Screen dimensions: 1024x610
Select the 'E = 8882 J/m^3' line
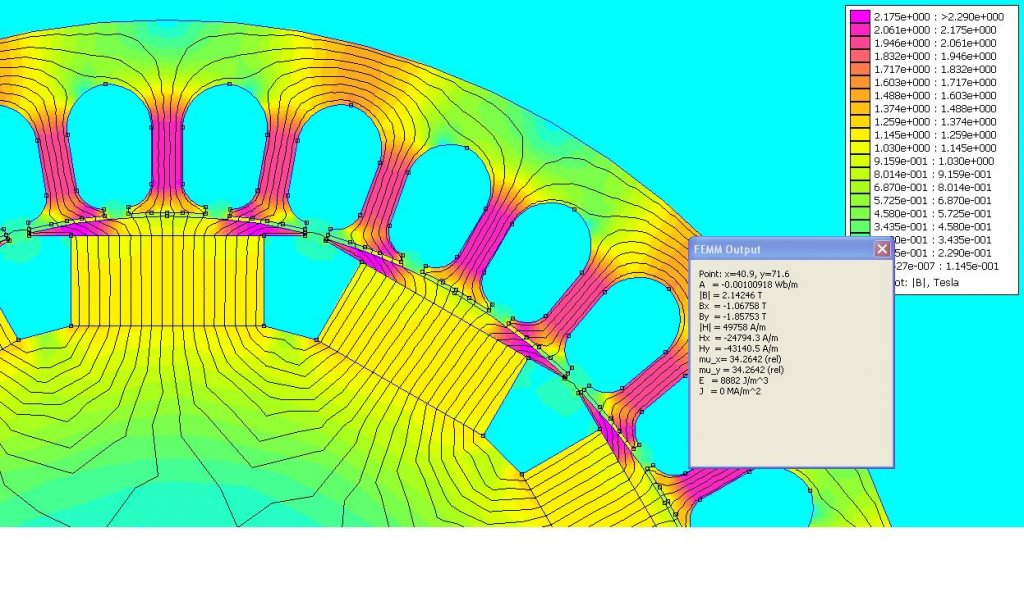pos(733,381)
